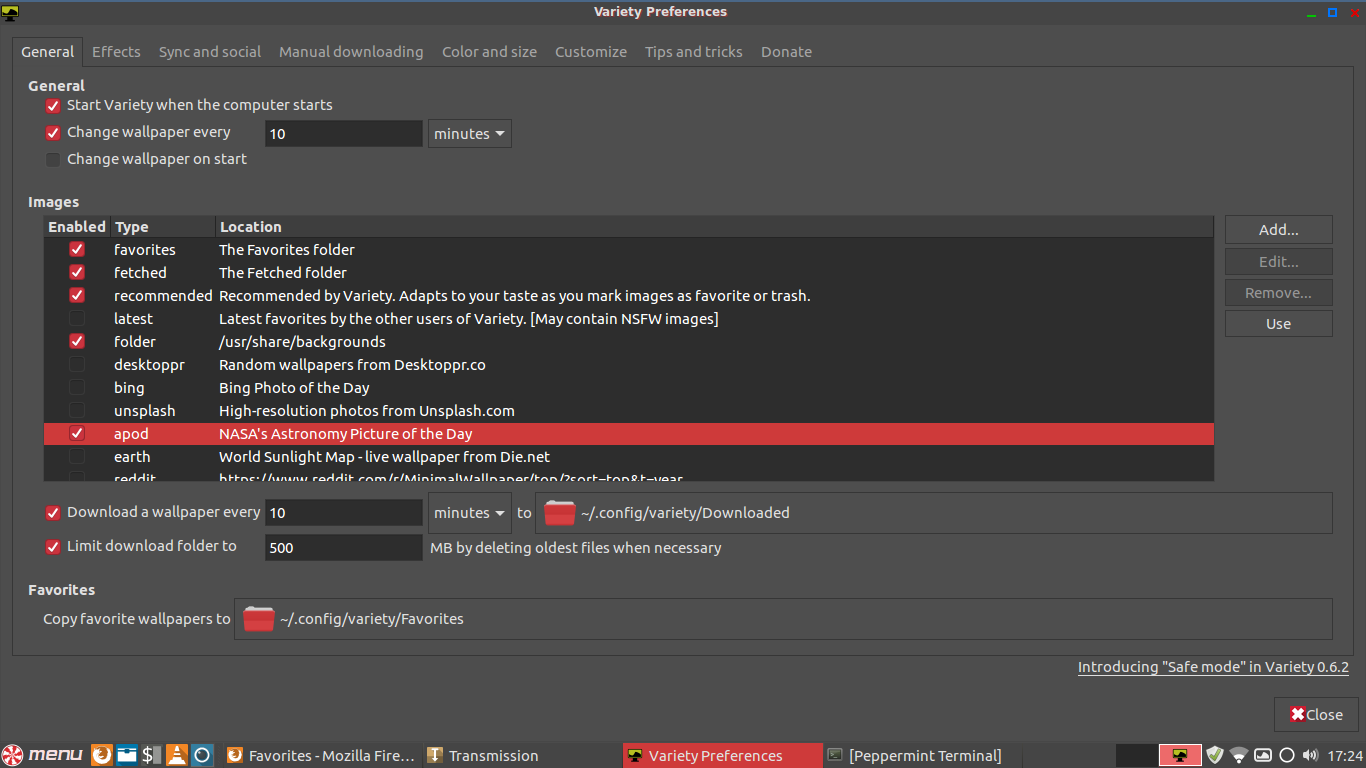
Task: Disable the favorites source checkbox
Action: click(77, 249)
